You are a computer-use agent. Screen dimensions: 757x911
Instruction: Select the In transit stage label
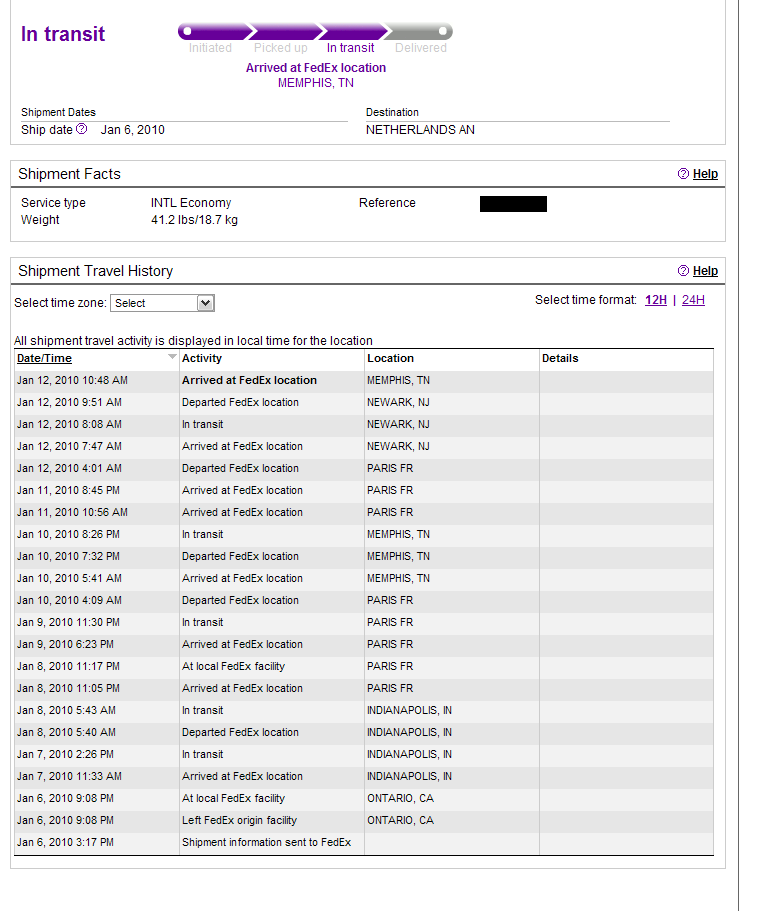tap(350, 48)
